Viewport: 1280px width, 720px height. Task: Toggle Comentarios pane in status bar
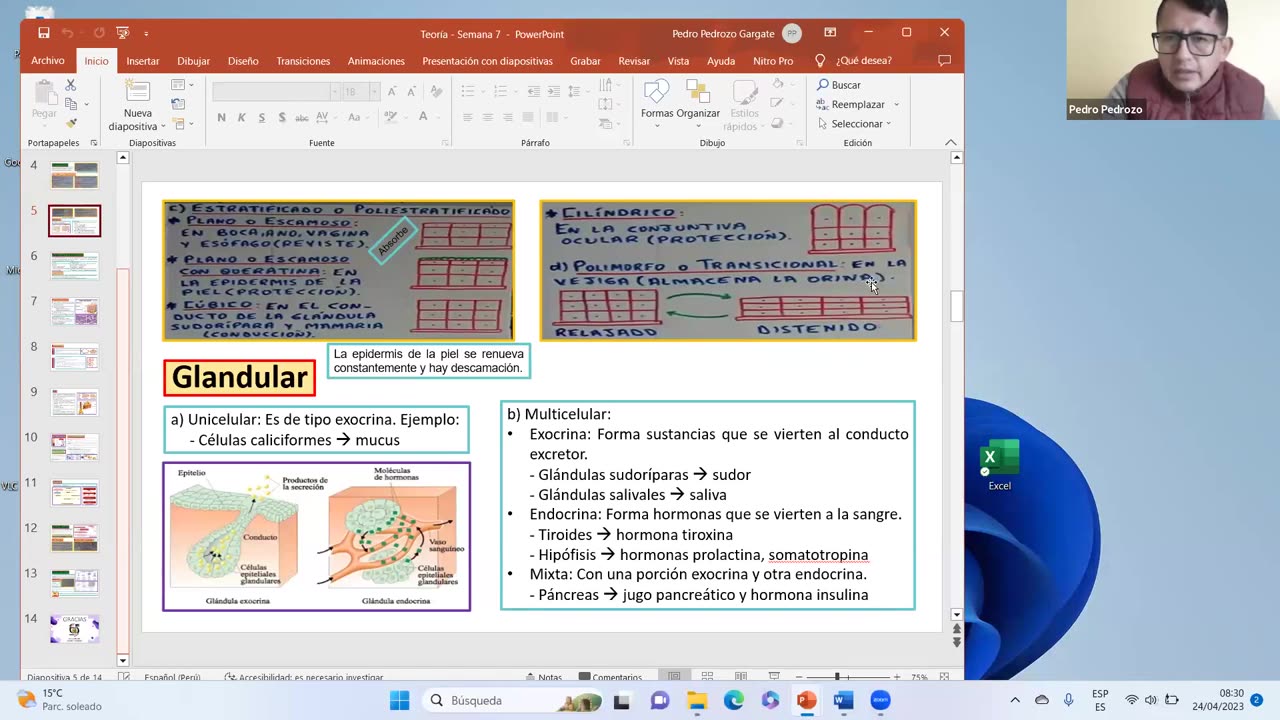click(x=610, y=677)
